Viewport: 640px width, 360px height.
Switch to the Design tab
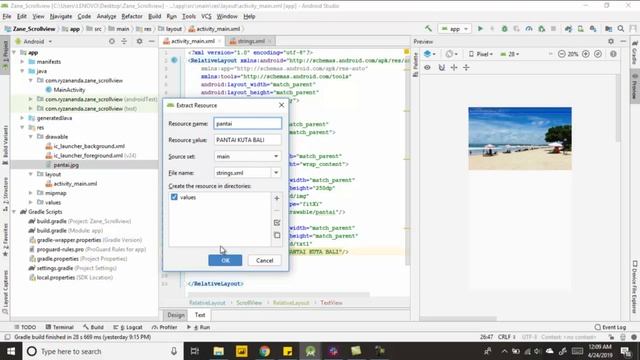(176, 315)
